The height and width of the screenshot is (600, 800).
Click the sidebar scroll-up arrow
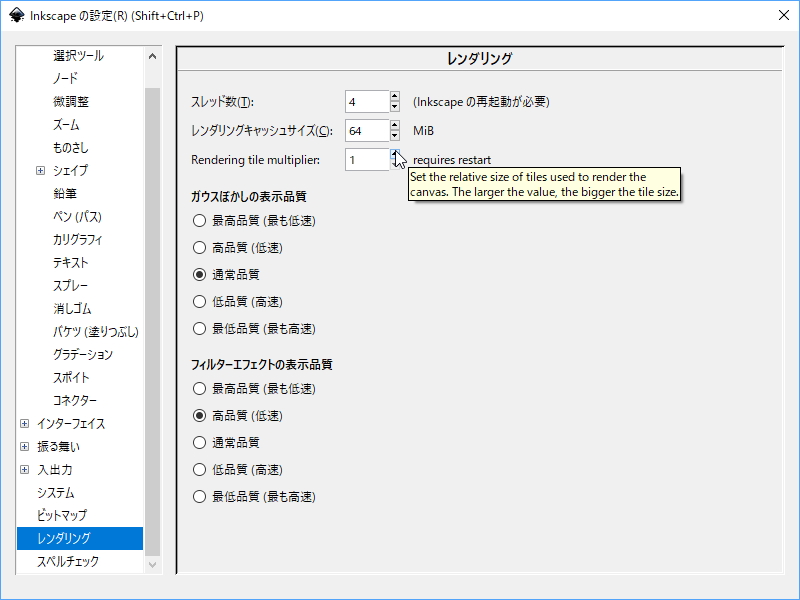[152, 56]
